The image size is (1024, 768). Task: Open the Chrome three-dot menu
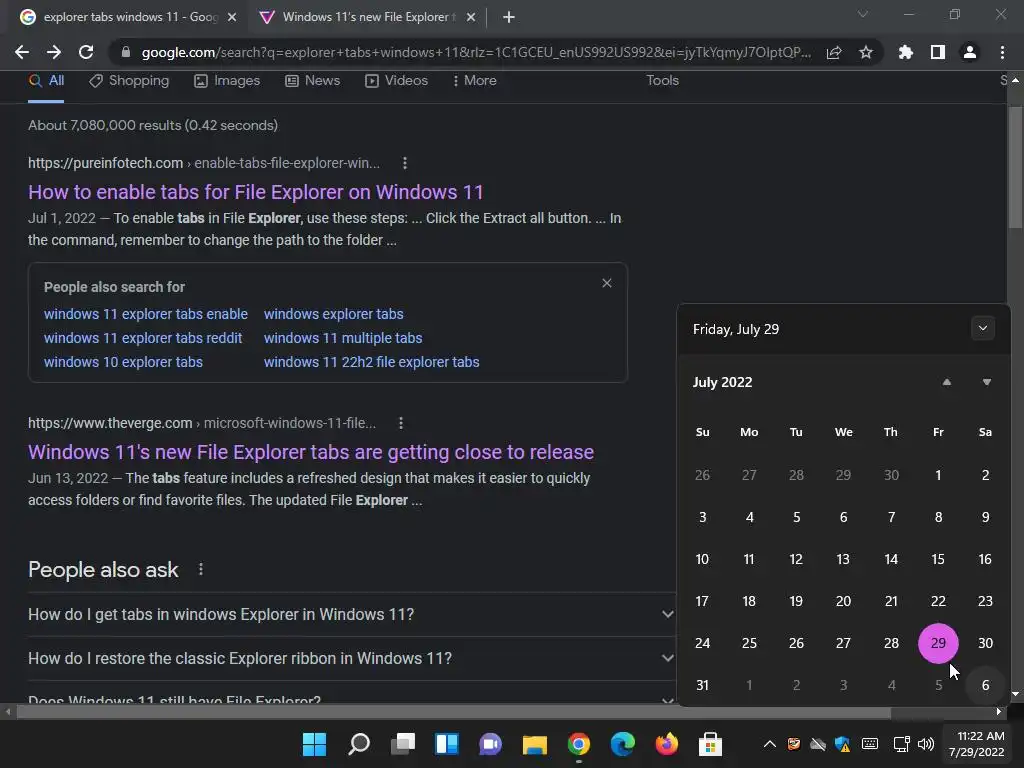[x=1002, y=52]
